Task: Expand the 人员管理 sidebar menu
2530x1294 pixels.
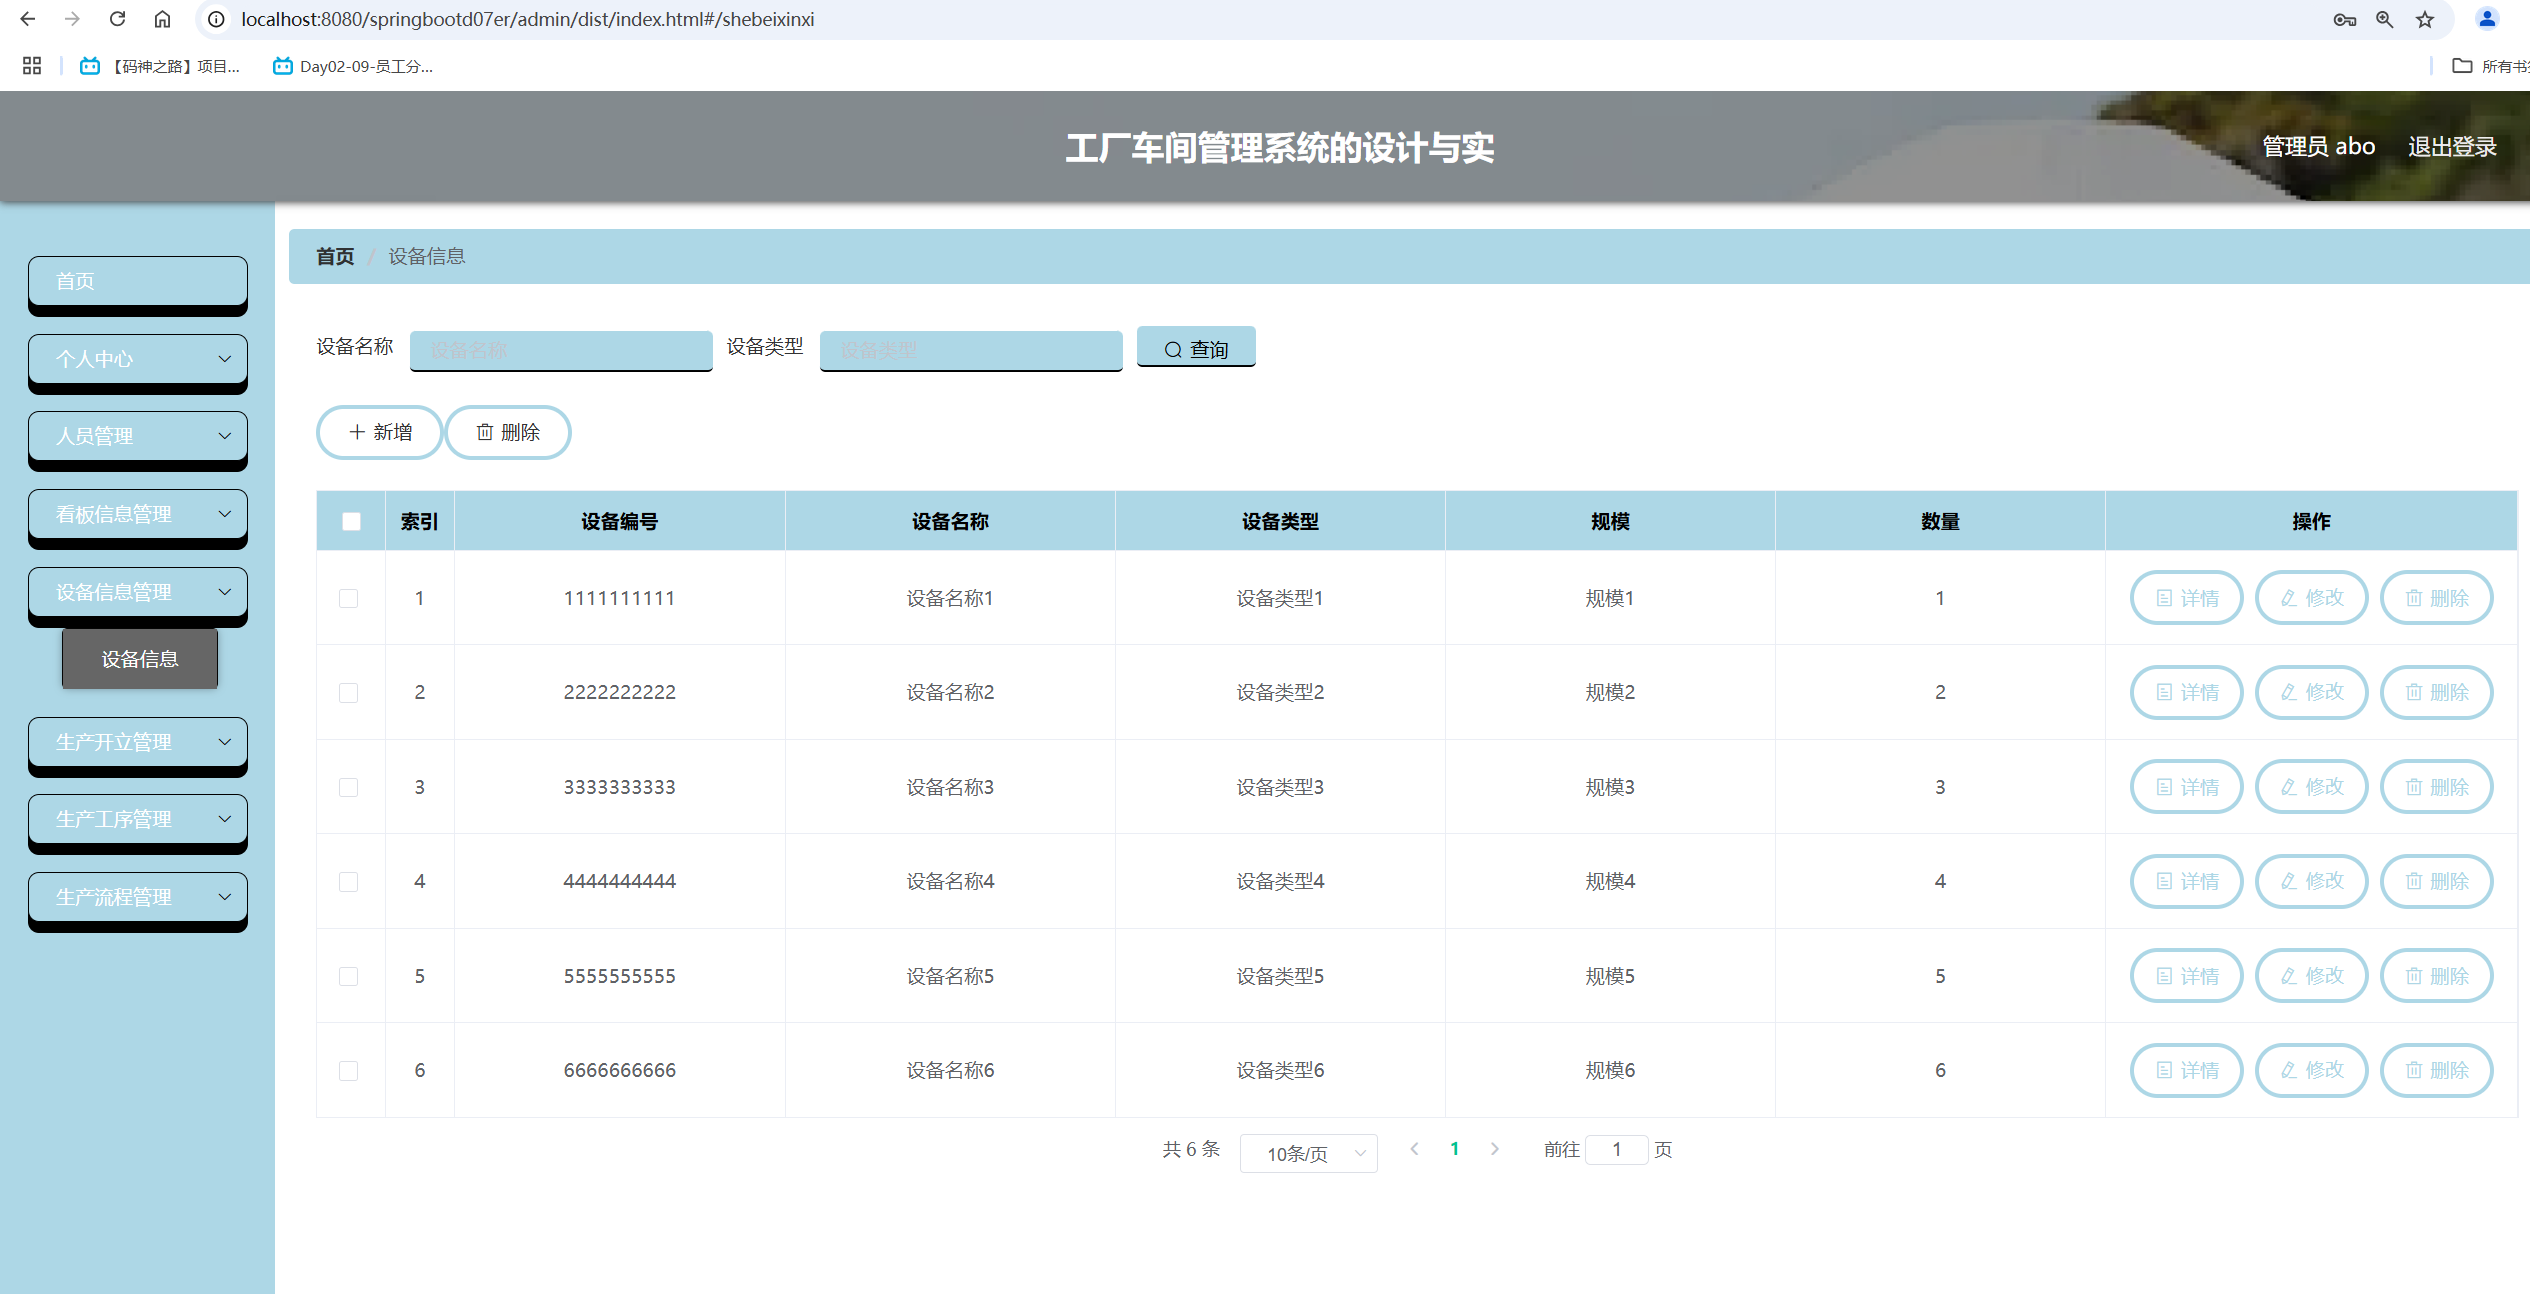Action: point(137,436)
